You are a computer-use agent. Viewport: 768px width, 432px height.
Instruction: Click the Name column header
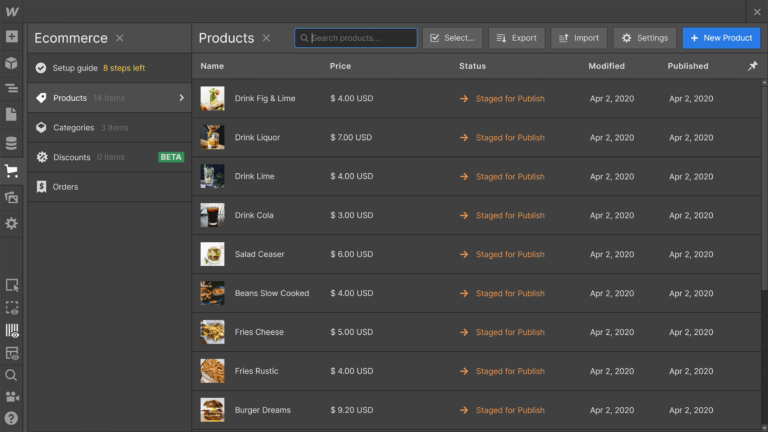(212, 66)
